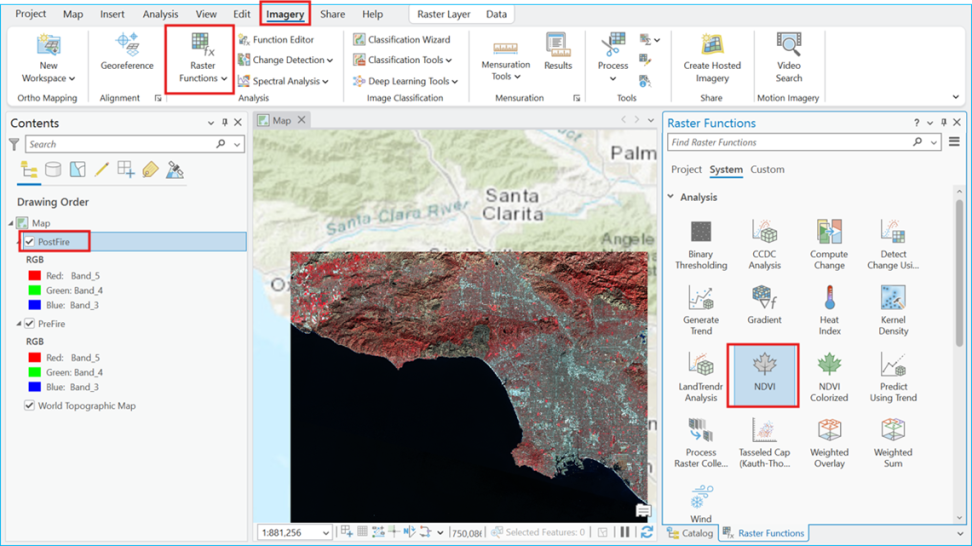The width and height of the screenshot is (972, 546).
Task: Click the Raster Functions pane scrollbar
Action: [959, 273]
